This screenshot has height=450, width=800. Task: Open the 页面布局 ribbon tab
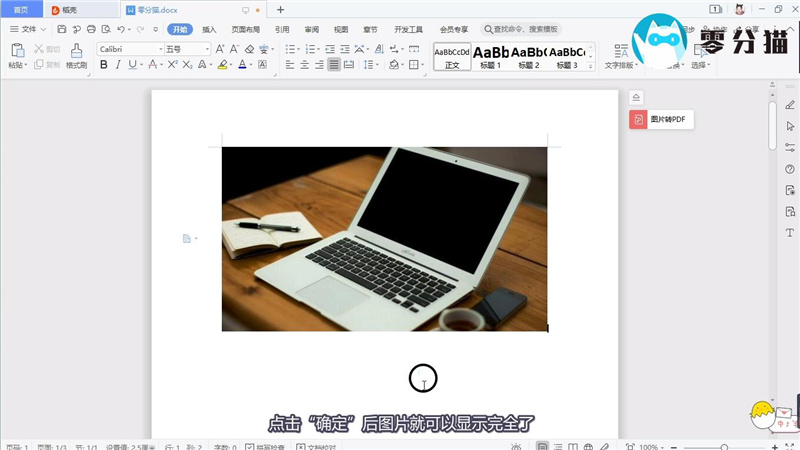245,30
